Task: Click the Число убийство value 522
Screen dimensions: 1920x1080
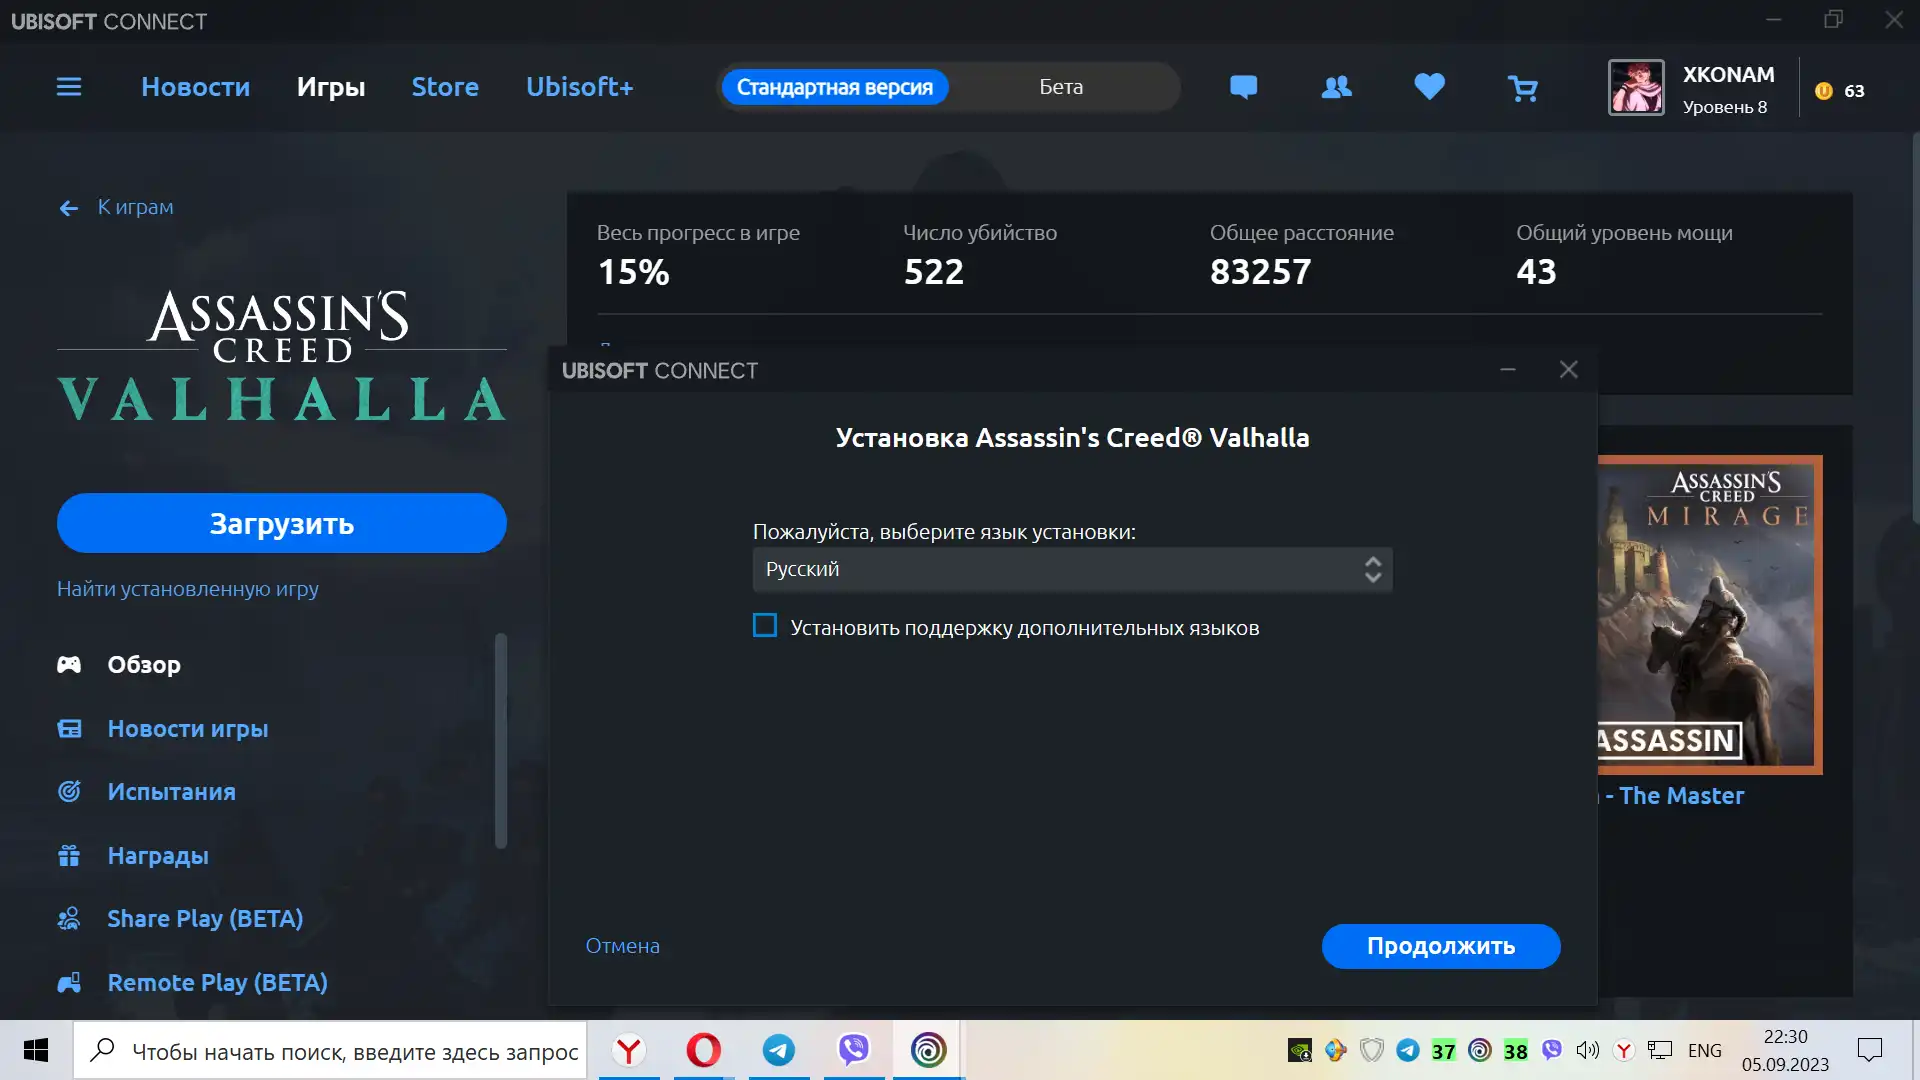Action: coord(934,272)
